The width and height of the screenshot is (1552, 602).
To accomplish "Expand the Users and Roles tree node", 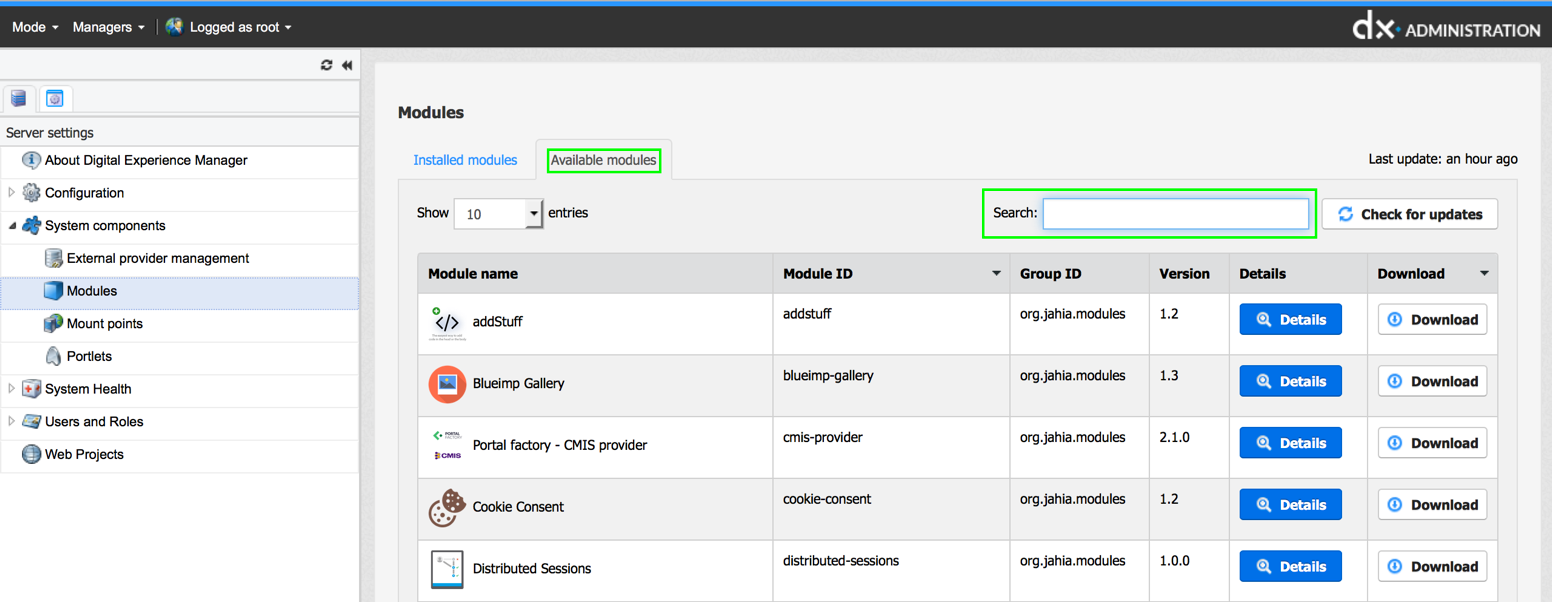I will point(12,422).
